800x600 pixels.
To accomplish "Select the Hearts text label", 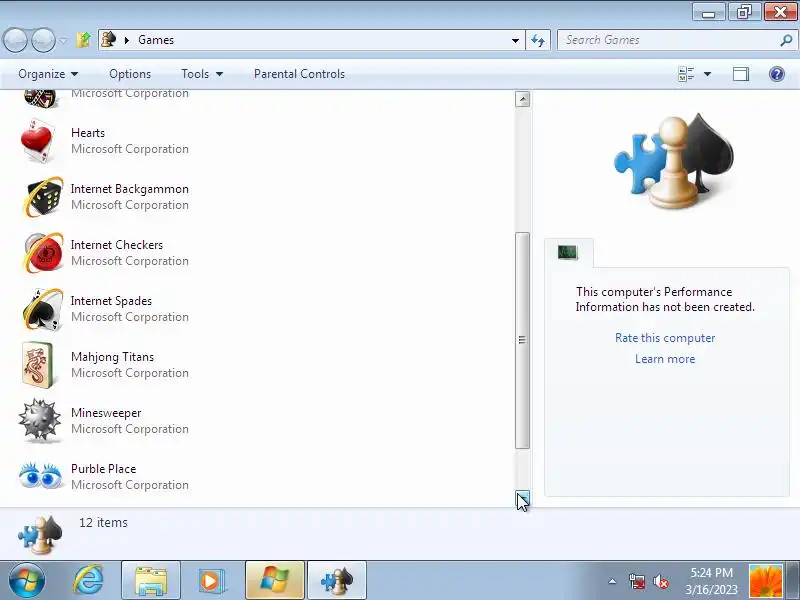I will tap(88, 133).
